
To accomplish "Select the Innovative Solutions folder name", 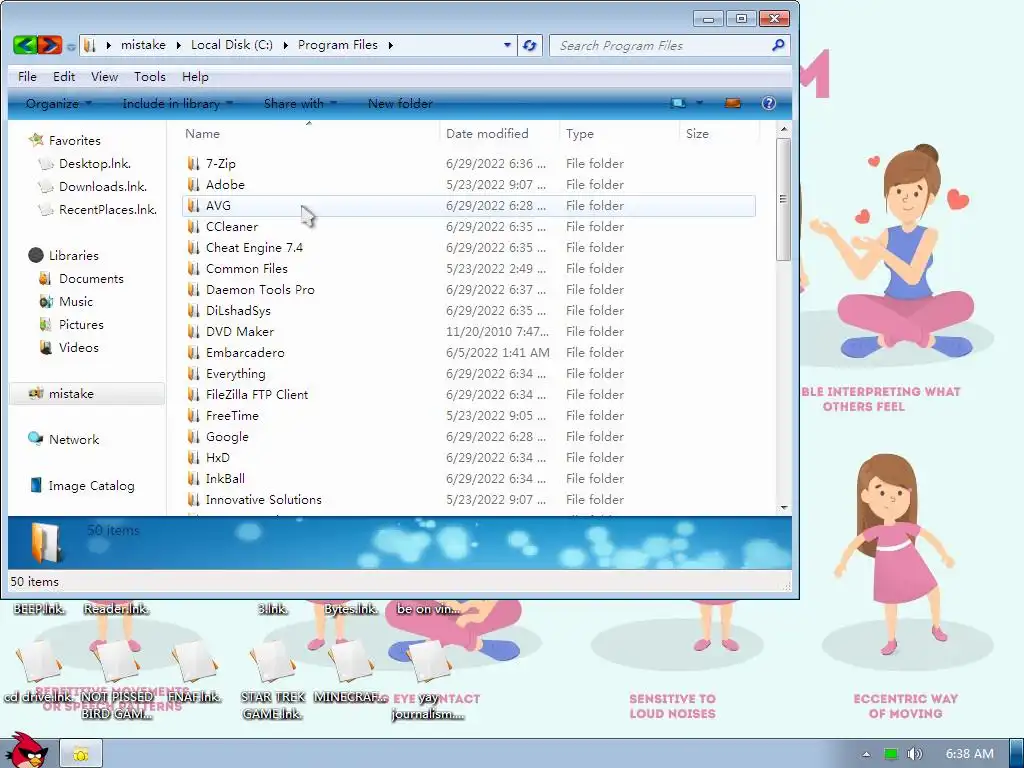I will point(264,500).
